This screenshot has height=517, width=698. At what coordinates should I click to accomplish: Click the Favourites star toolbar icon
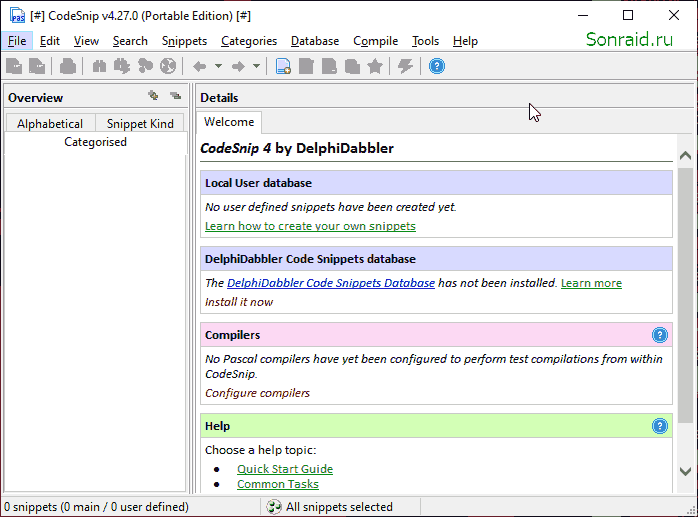coord(375,66)
